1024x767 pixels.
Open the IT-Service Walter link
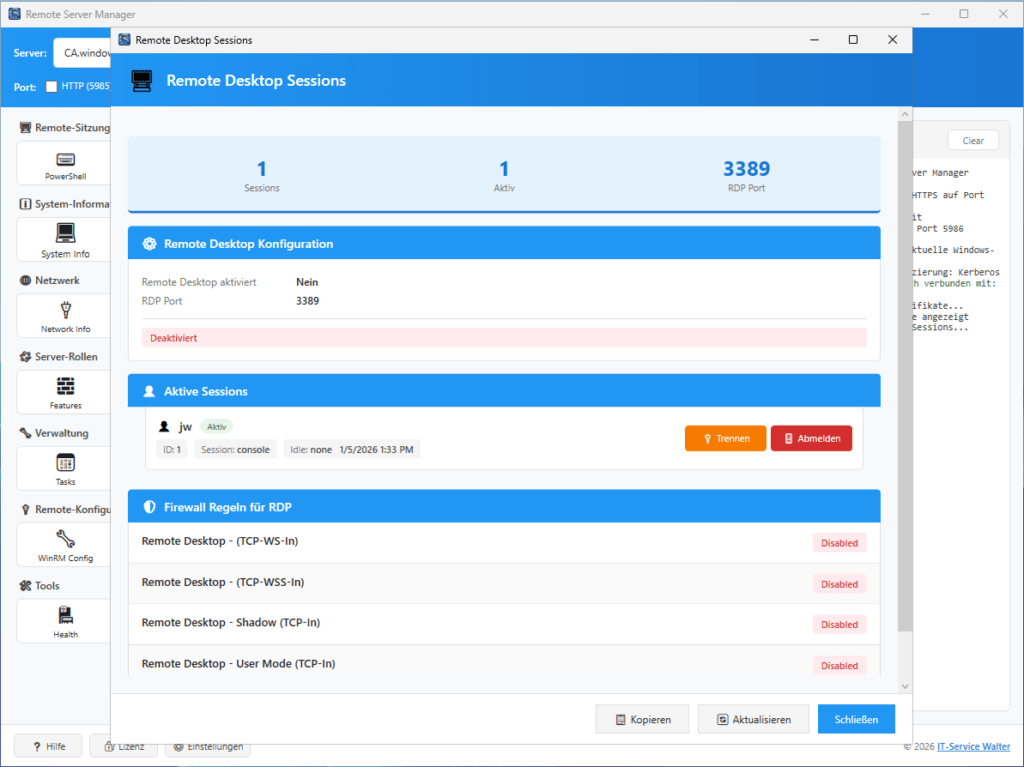973,746
